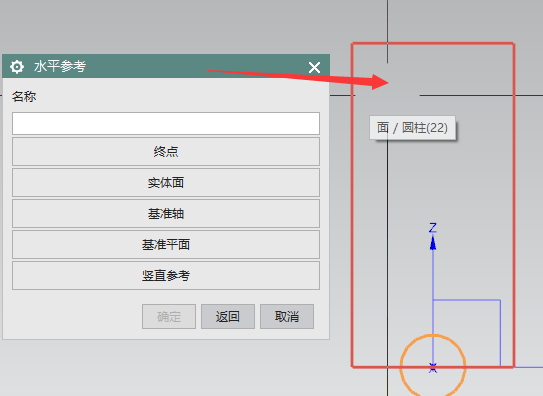The height and width of the screenshot is (396, 543).
Task: Select the 竖直参考 option
Action: pyautogui.click(x=166, y=276)
